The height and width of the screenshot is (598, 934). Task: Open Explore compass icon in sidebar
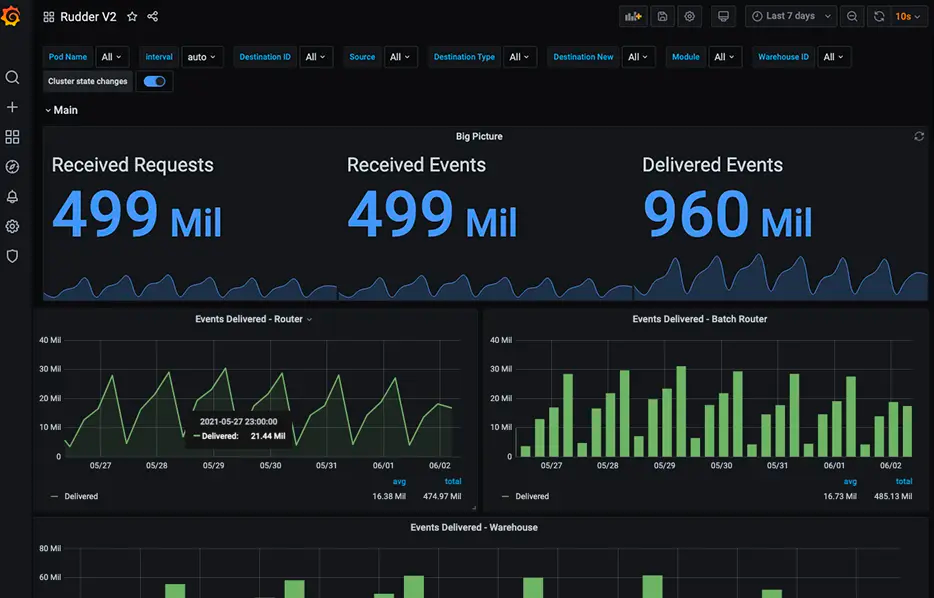(x=12, y=167)
